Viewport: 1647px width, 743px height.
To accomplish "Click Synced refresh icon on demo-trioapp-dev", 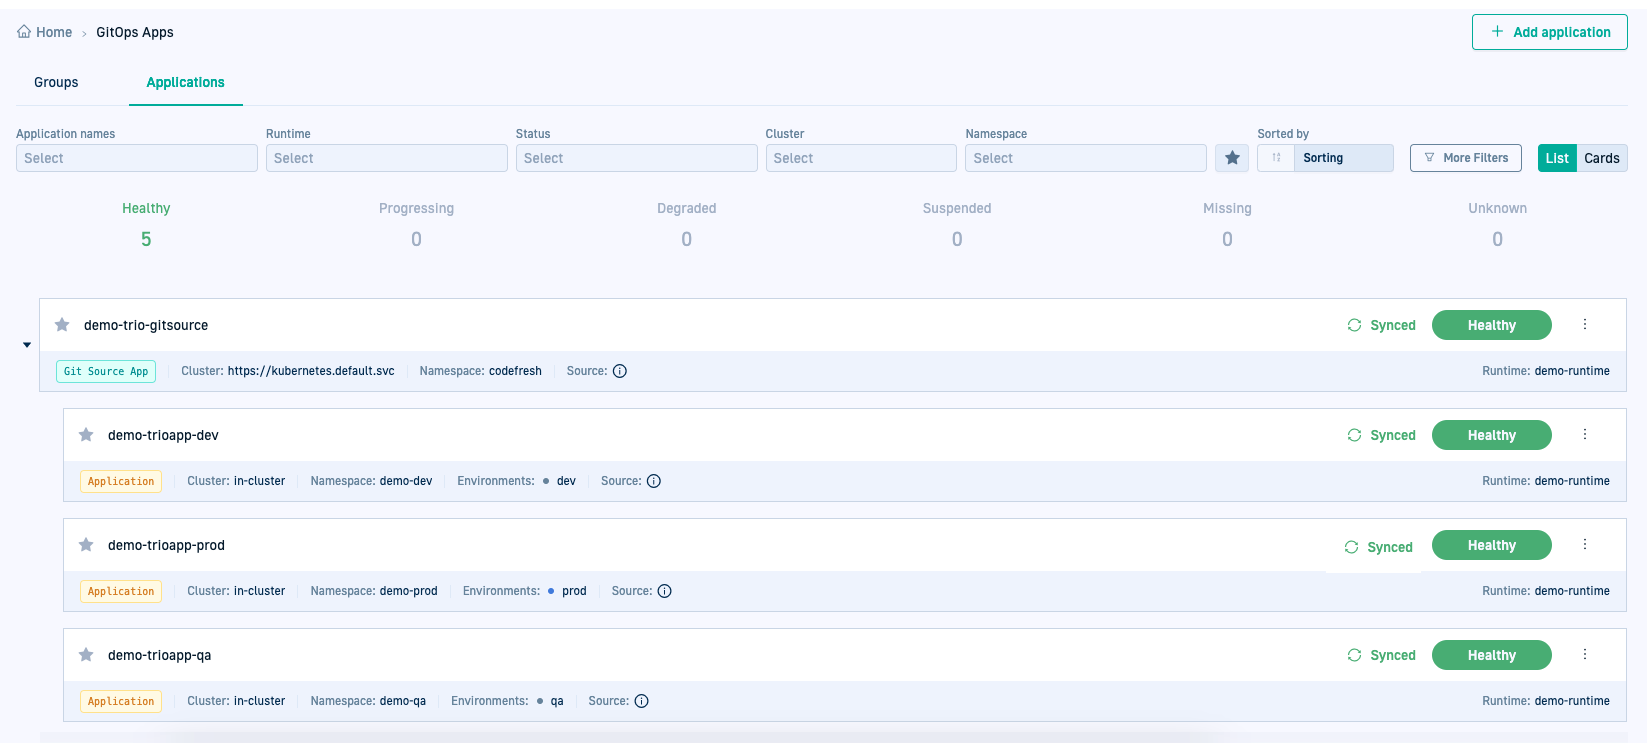I will (x=1354, y=435).
